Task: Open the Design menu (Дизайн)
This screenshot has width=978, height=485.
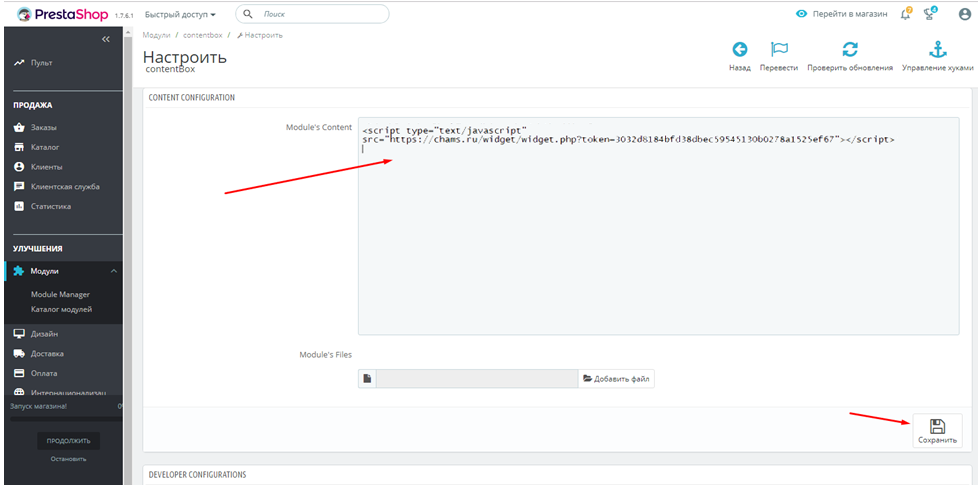Action: pos(45,334)
